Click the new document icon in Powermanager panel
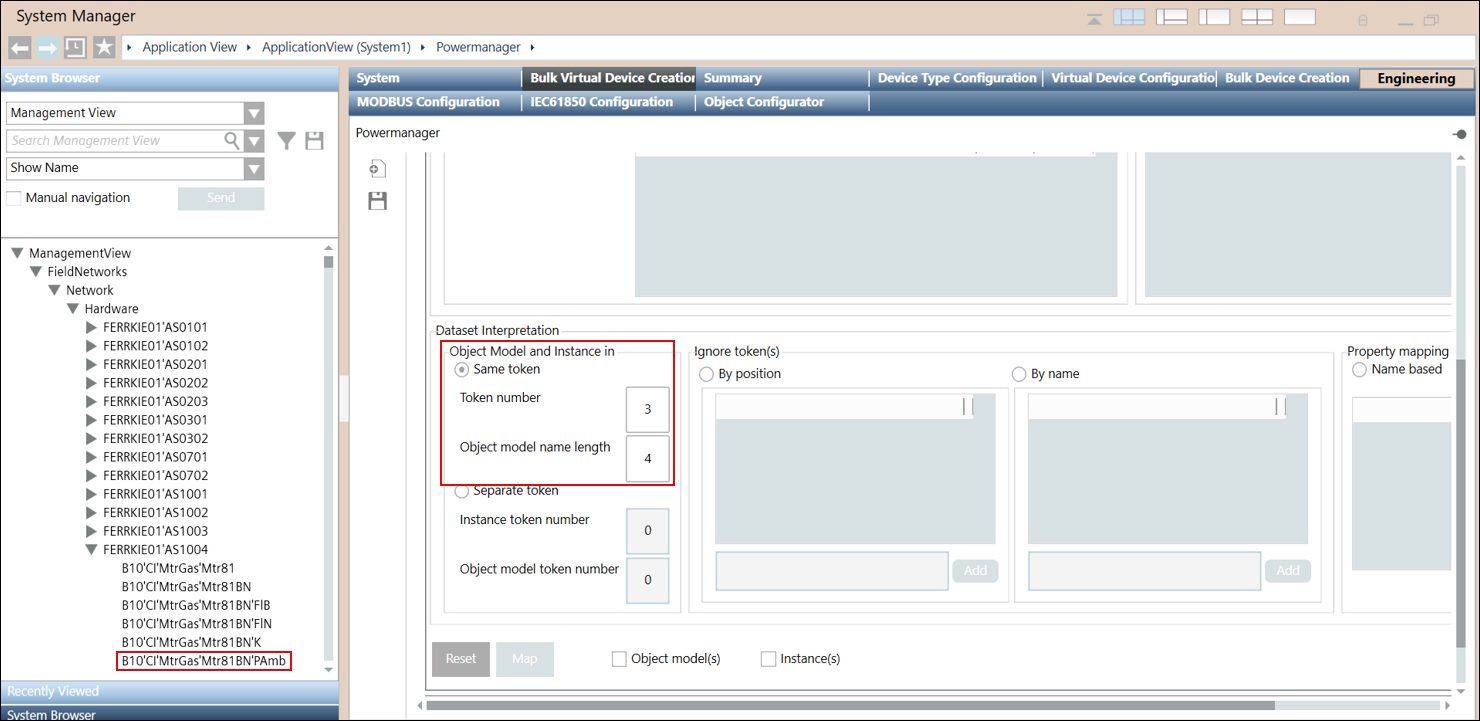The height and width of the screenshot is (721, 1480). tap(377, 168)
